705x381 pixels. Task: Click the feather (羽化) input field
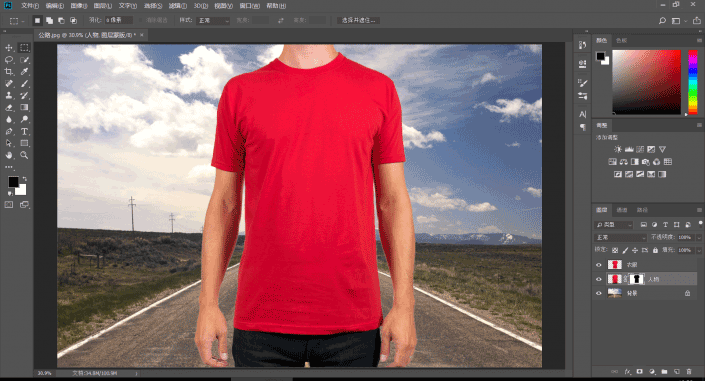(119, 20)
